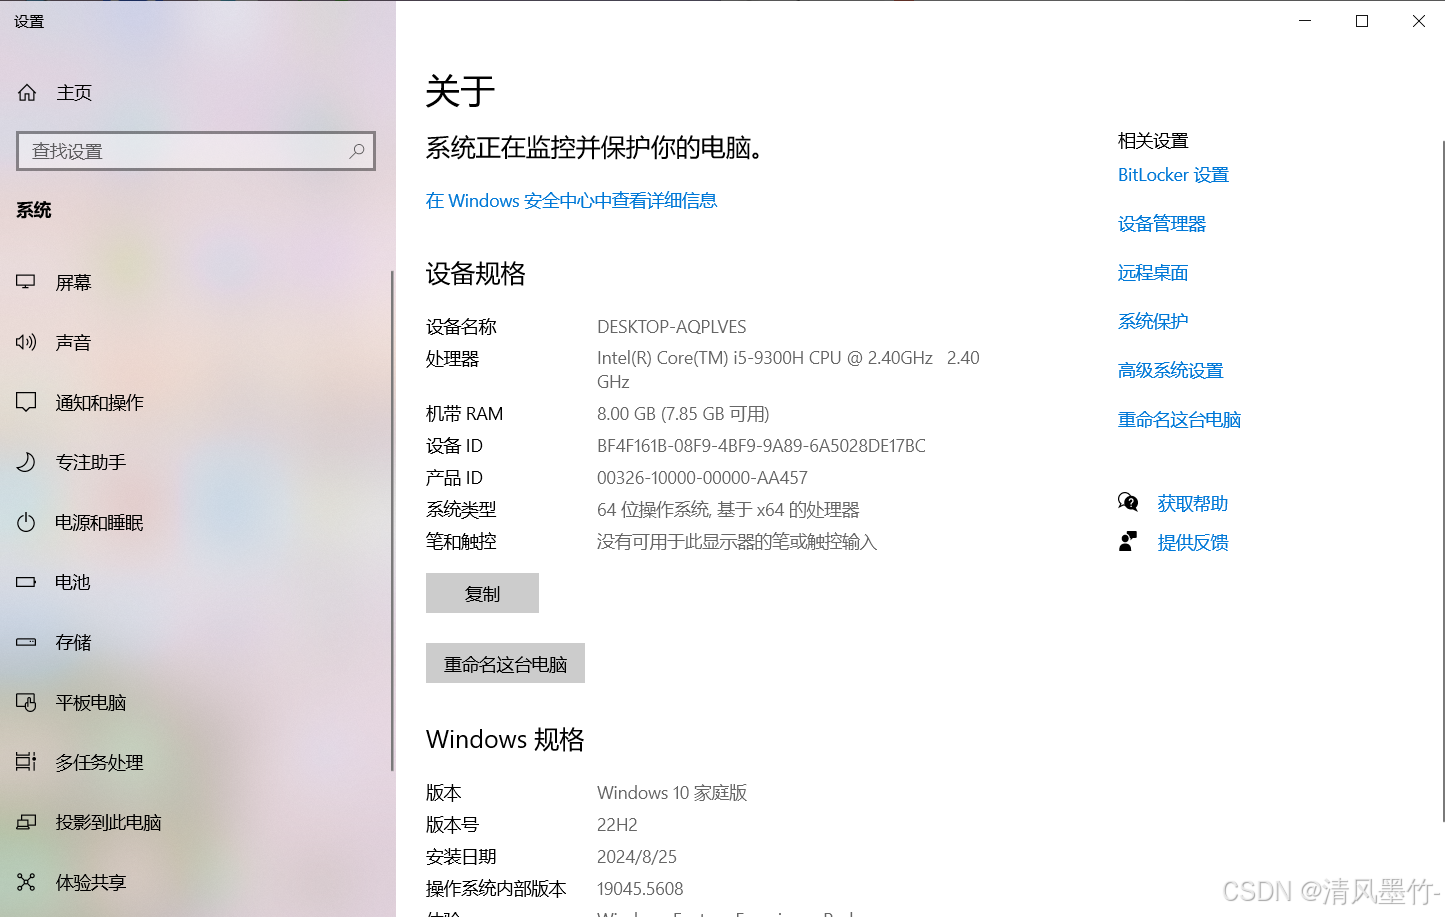Open the 主页 home icon
The height and width of the screenshot is (917, 1445).
[27, 93]
